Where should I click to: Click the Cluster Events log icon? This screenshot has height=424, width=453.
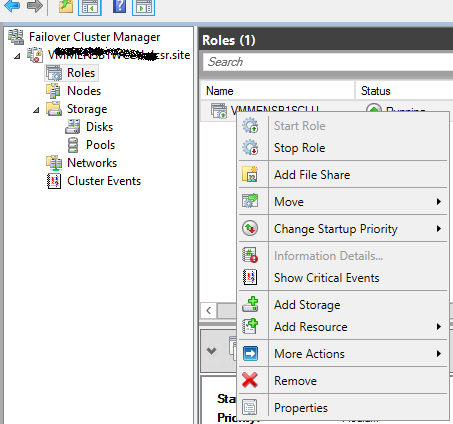(54, 181)
